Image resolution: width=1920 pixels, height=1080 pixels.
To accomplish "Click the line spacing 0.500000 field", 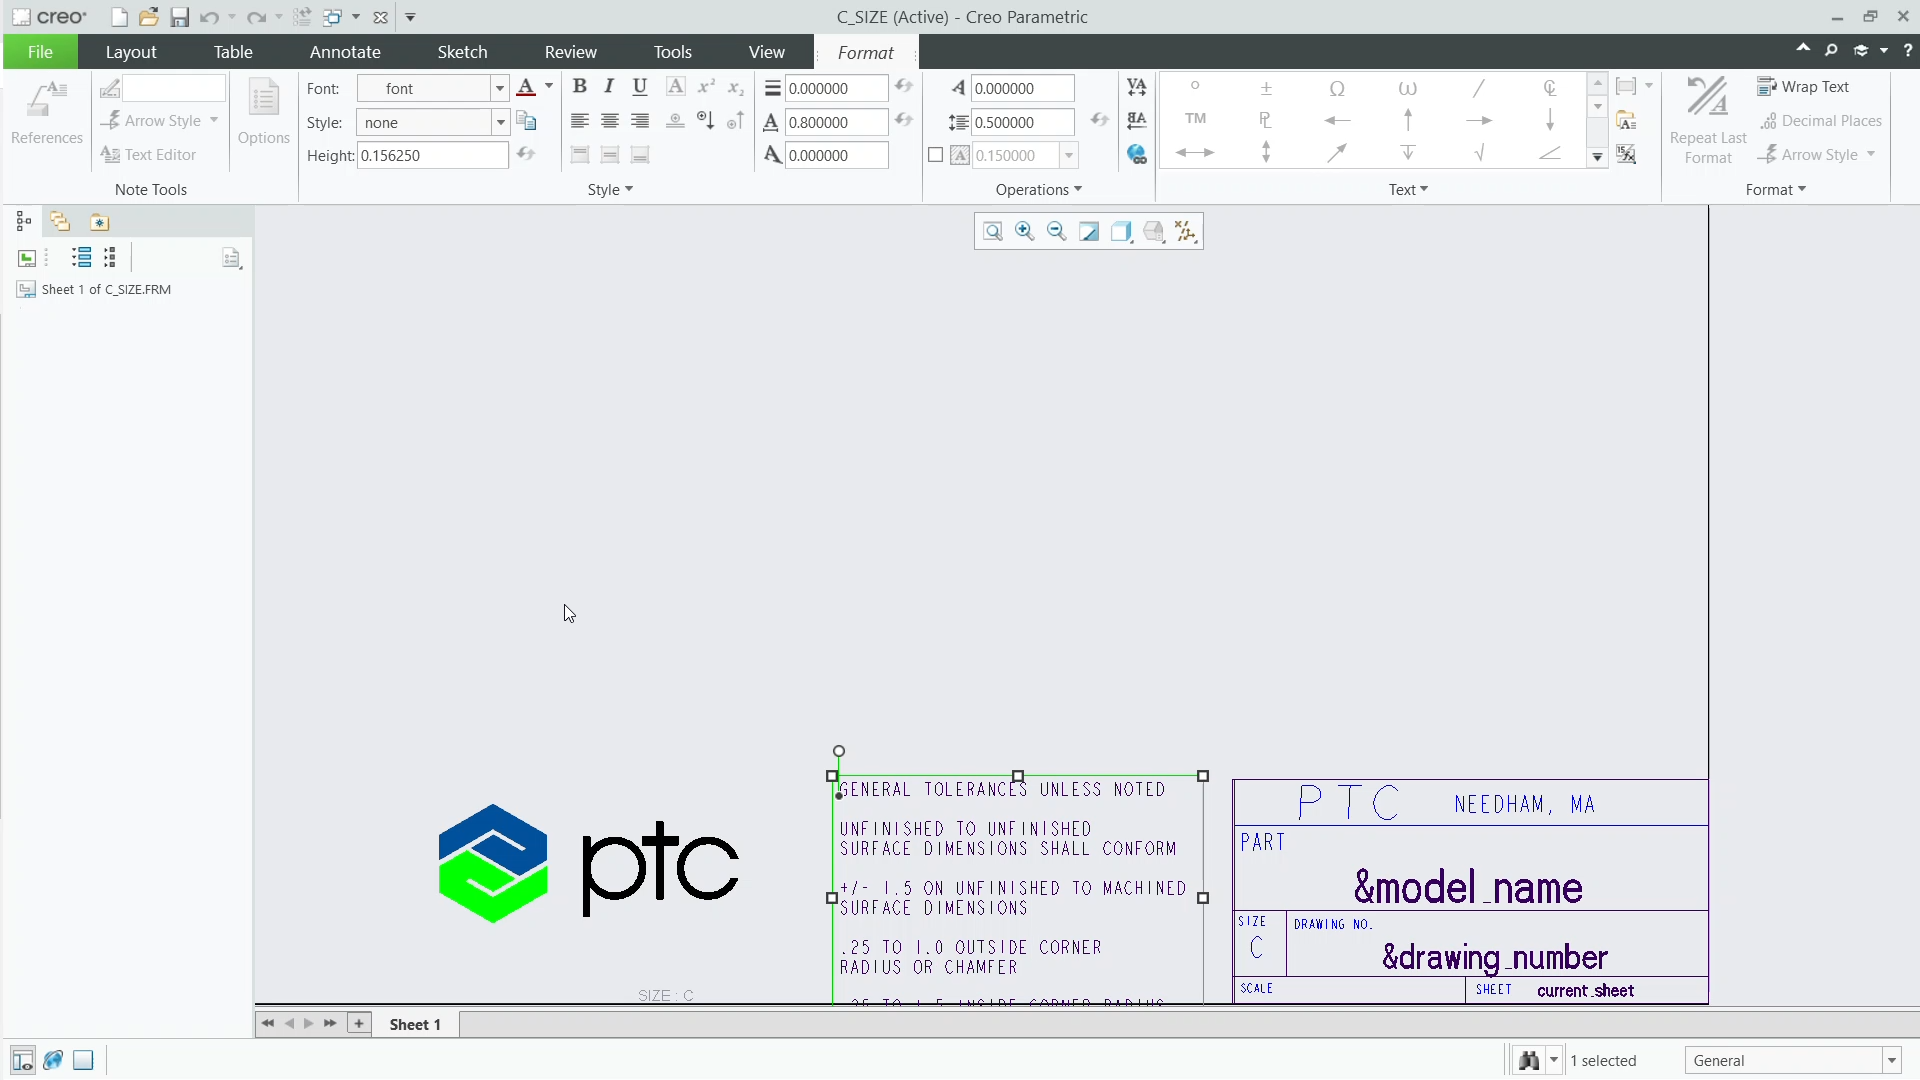I will [x=1023, y=122].
